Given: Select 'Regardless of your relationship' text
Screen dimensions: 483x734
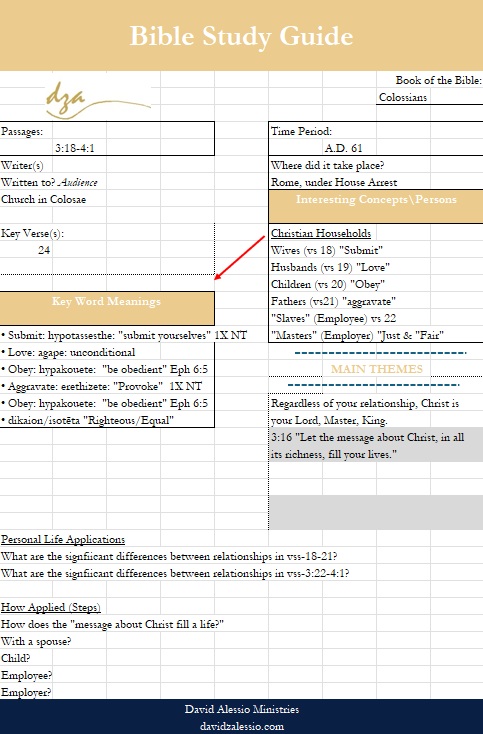Looking at the screenshot, I should (x=365, y=404).
